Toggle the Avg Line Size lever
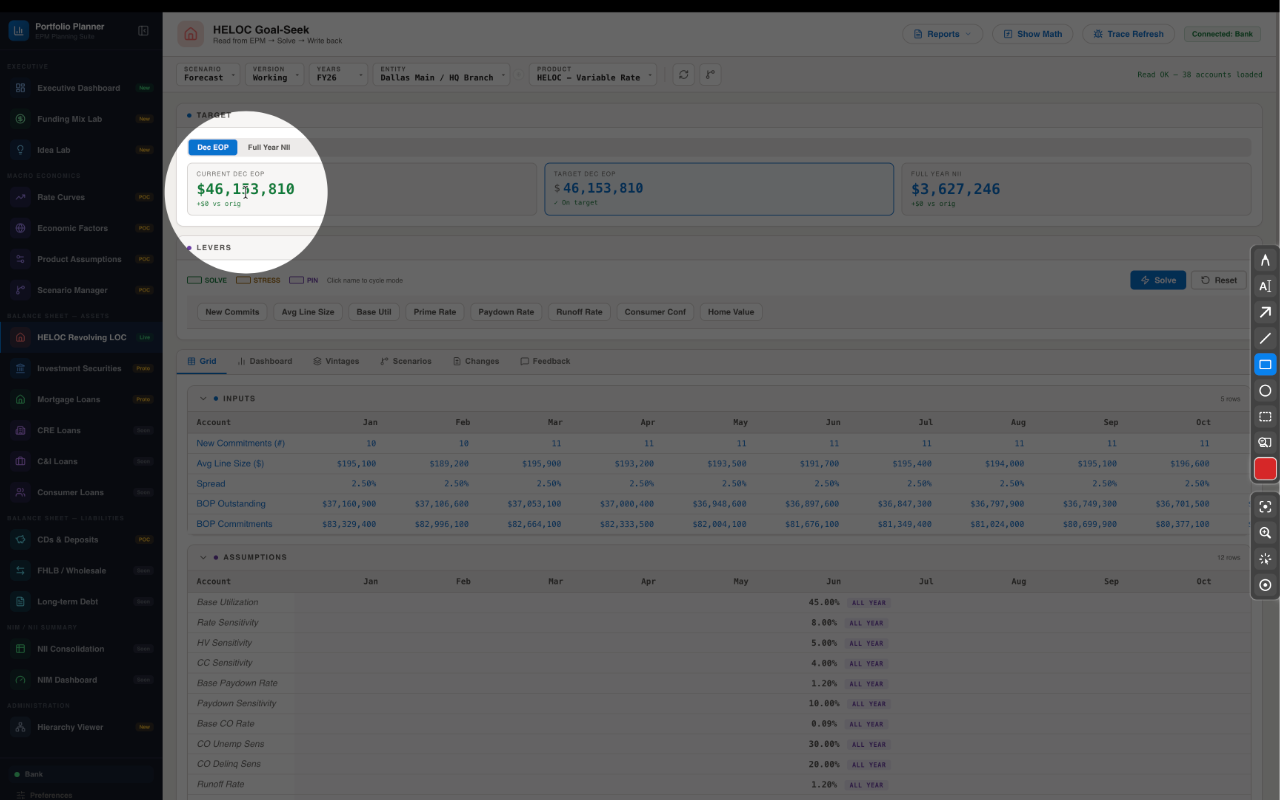Image resolution: width=1280 pixels, height=800 pixels. coord(308,312)
